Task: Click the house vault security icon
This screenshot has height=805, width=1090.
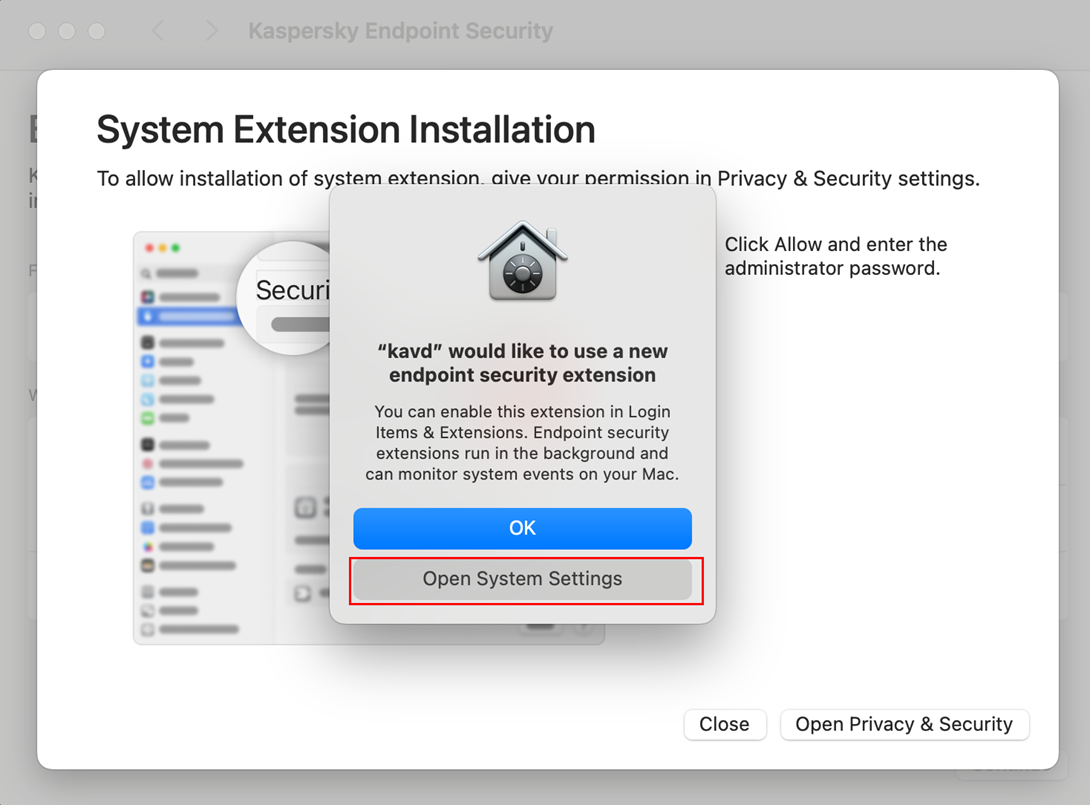Action: coord(522,261)
